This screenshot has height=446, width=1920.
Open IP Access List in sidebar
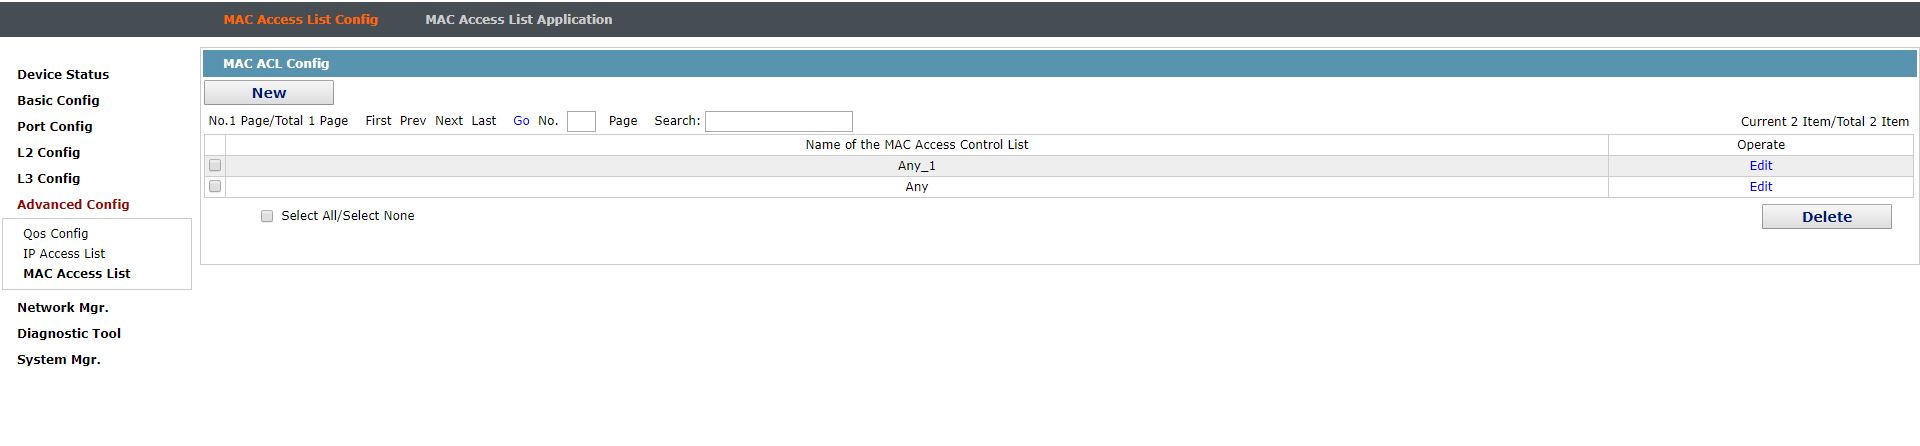click(x=64, y=254)
